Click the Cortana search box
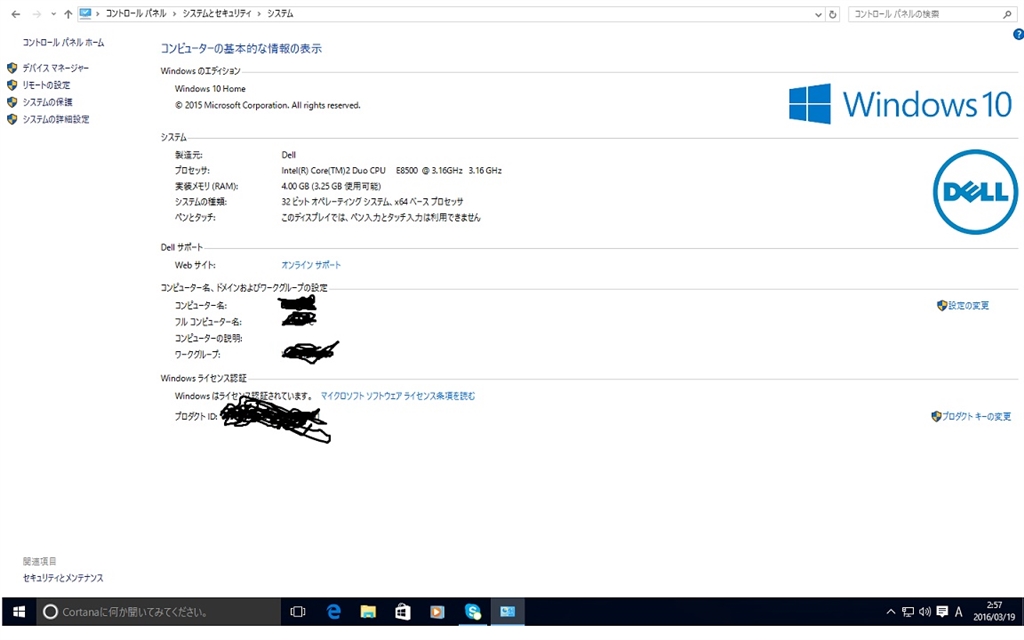The width and height of the screenshot is (1024, 640). [159, 612]
